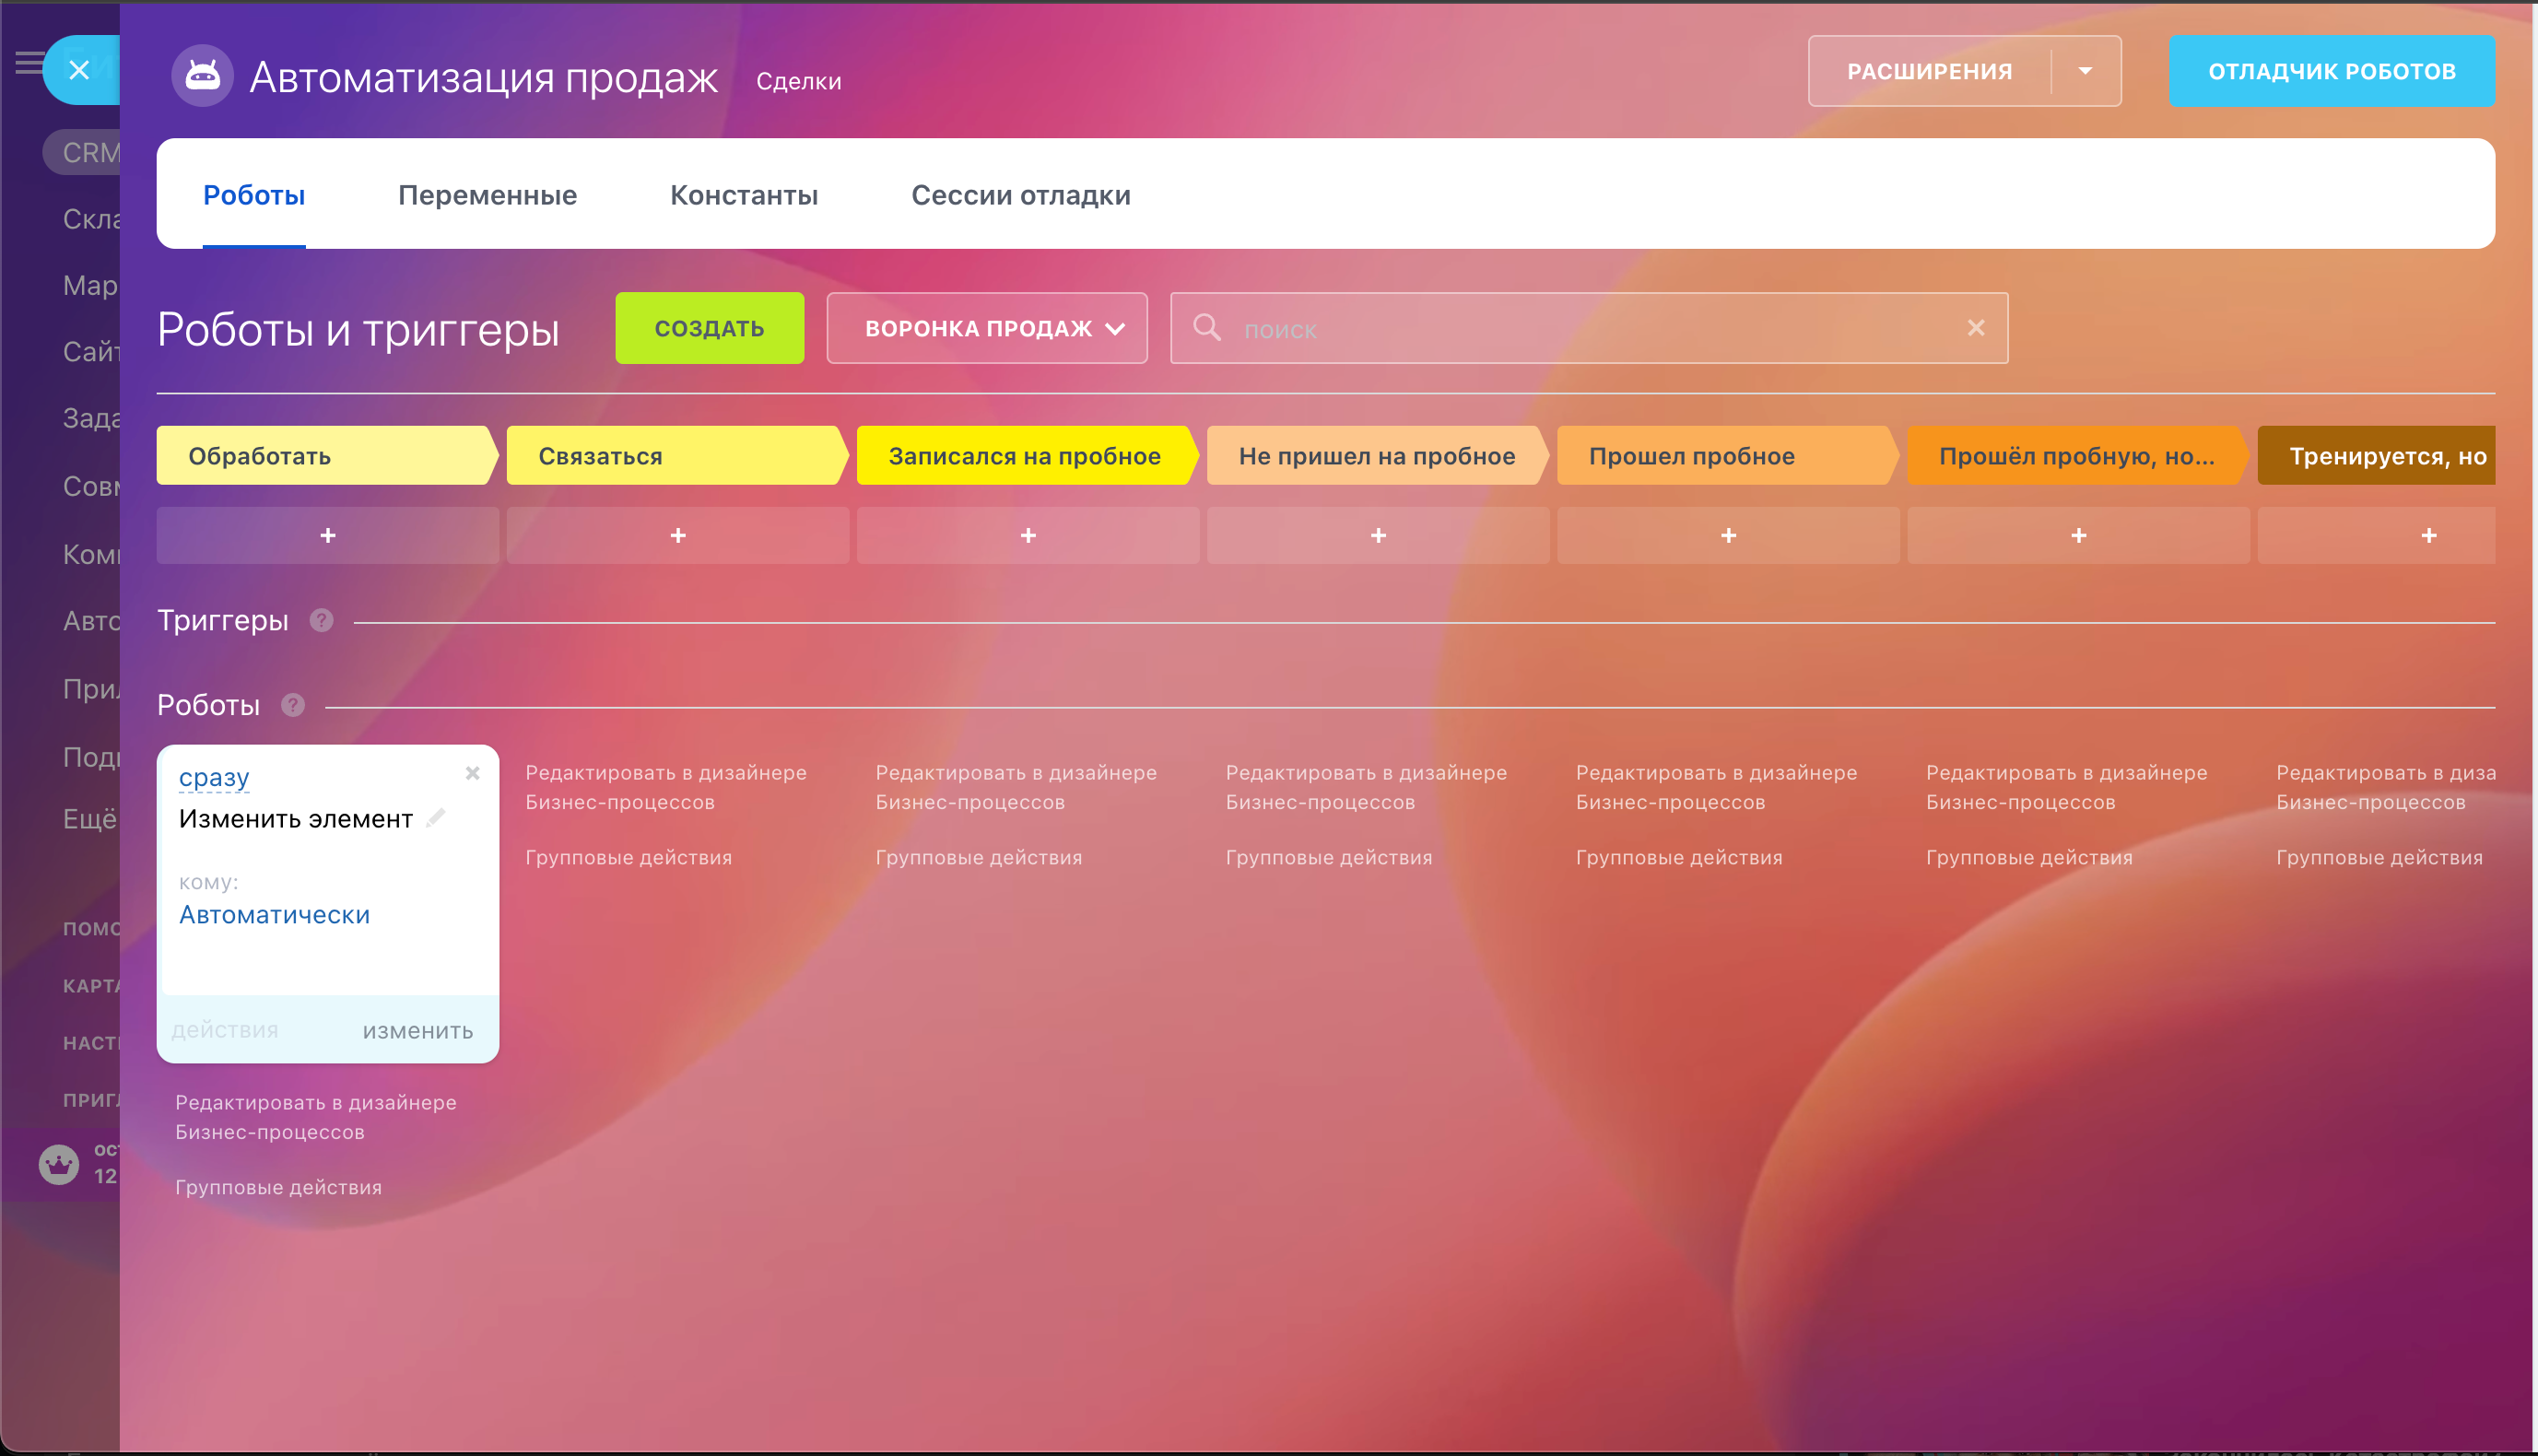Expand the Расширения dropdown arrow
This screenshot has width=2538, height=1456.
(2085, 71)
